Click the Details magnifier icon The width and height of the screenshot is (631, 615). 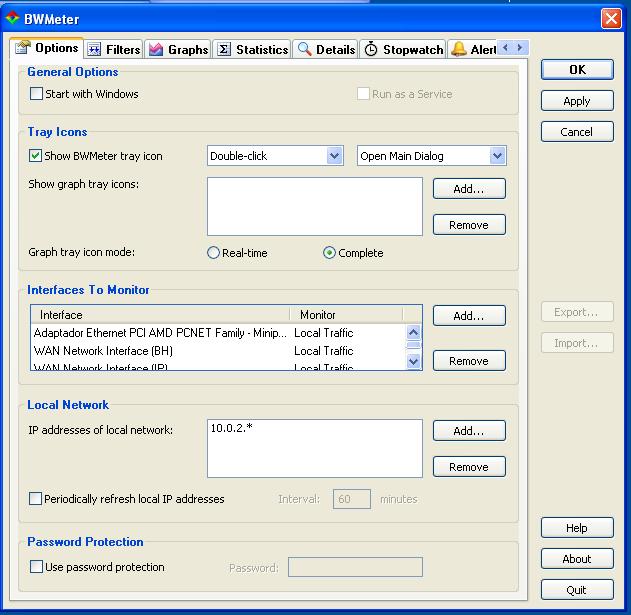(x=304, y=50)
